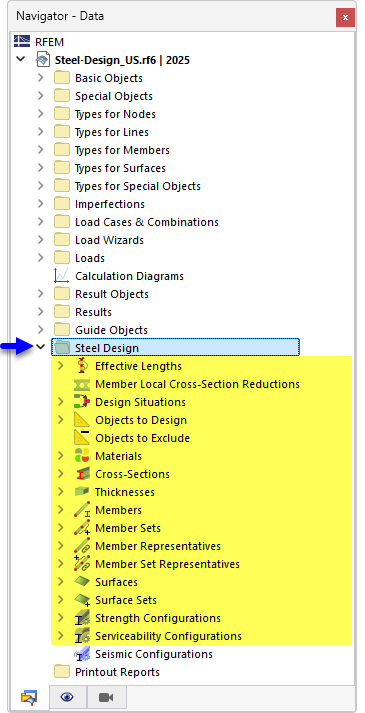Click the Seismic Configurations icon
Viewport: 365px width, 713px height.
82,654
